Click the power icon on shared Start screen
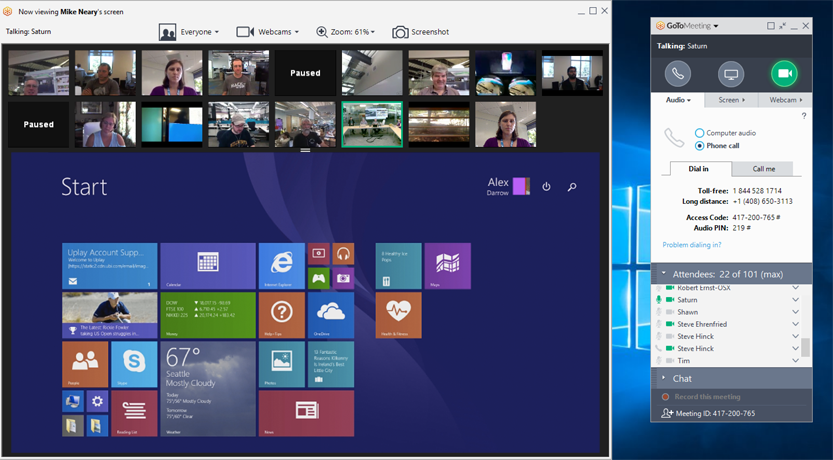Image resolution: width=833 pixels, height=460 pixels. (x=546, y=186)
